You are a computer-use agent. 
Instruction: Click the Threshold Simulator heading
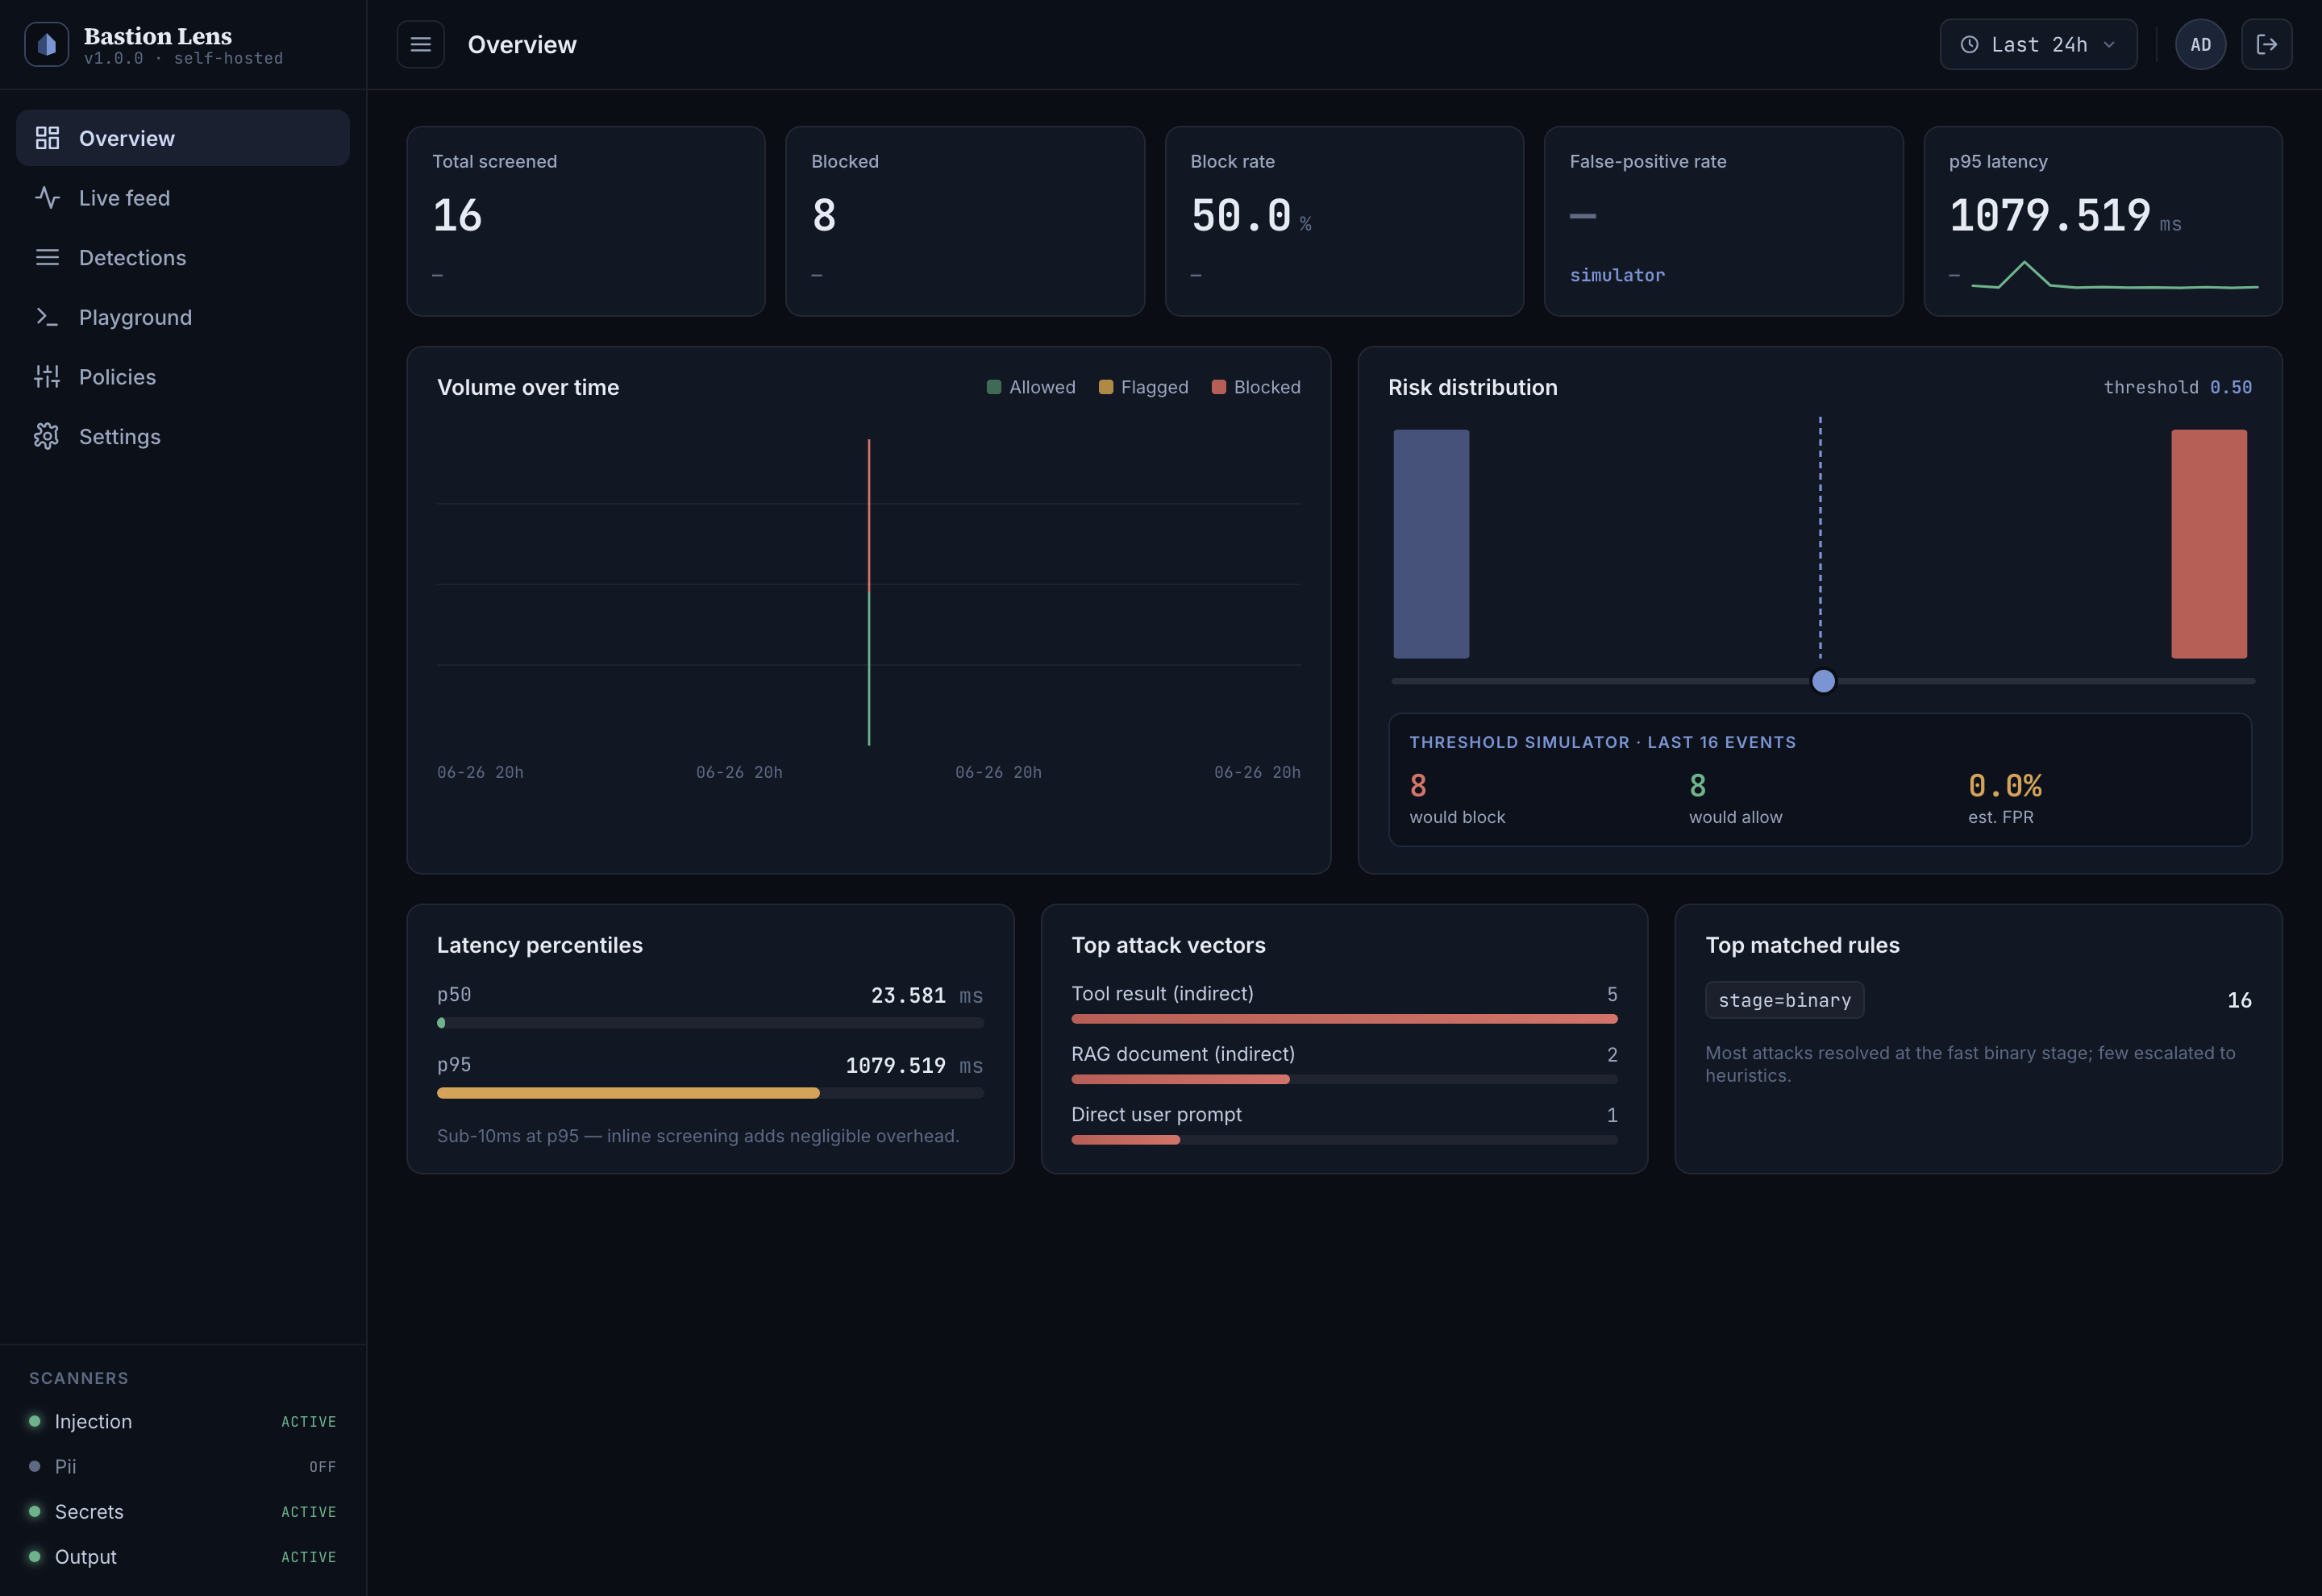coord(1602,742)
